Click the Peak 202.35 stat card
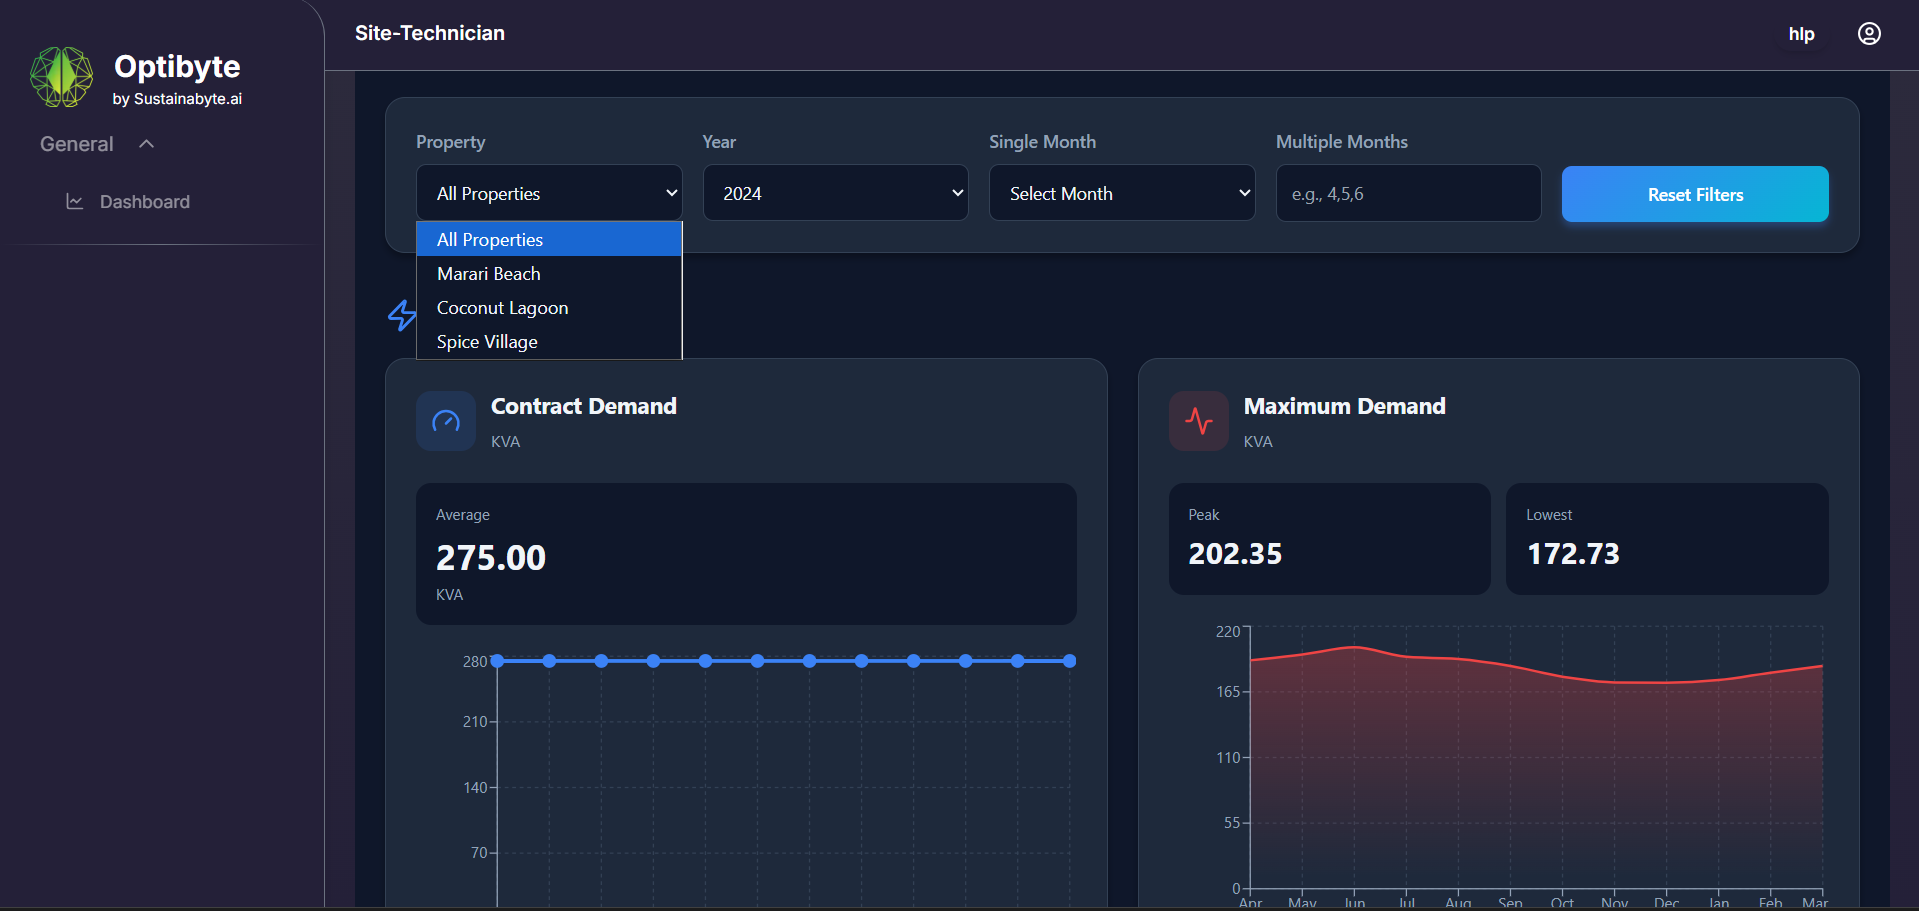The image size is (1919, 911). pyautogui.click(x=1329, y=539)
